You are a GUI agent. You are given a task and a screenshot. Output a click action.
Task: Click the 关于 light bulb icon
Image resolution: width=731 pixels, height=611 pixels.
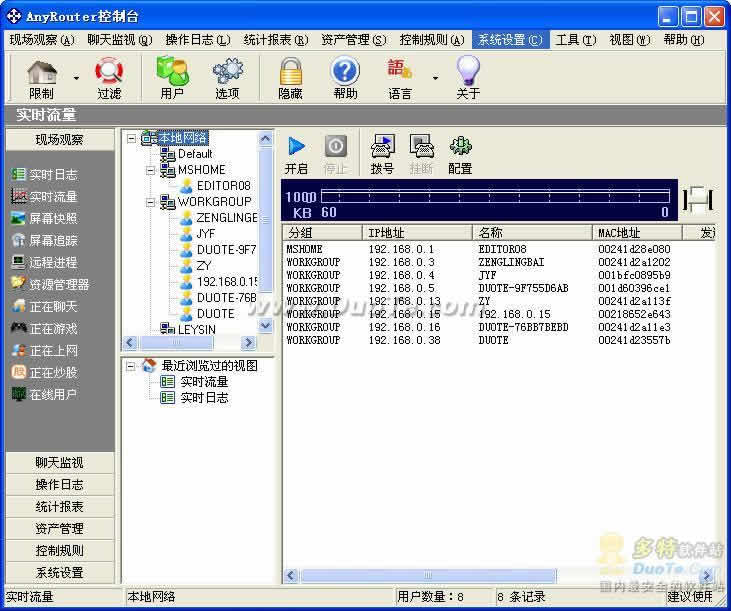point(468,71)
